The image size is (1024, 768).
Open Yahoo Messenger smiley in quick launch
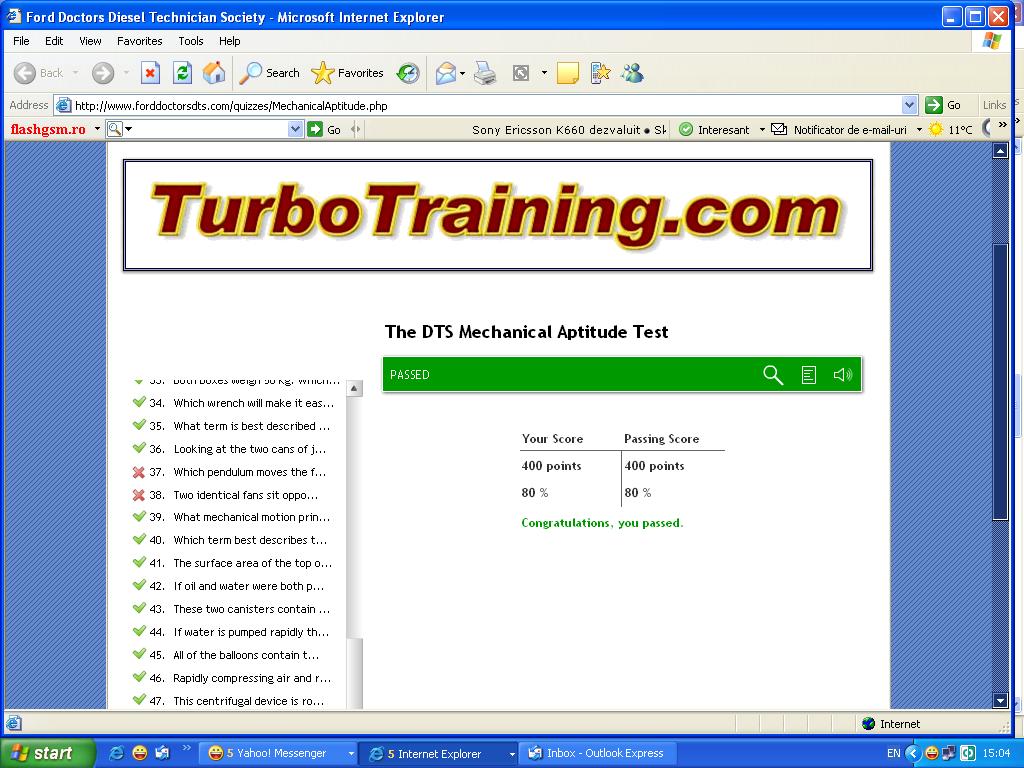(139, 753)
